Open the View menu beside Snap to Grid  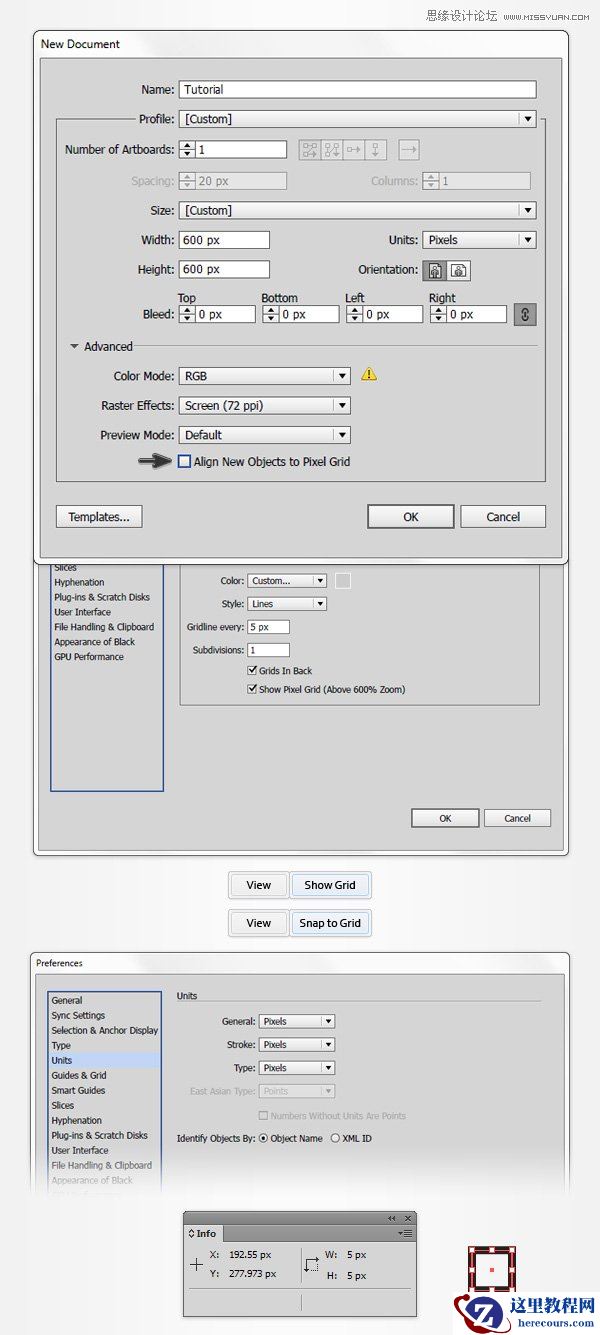click(258, 923)
